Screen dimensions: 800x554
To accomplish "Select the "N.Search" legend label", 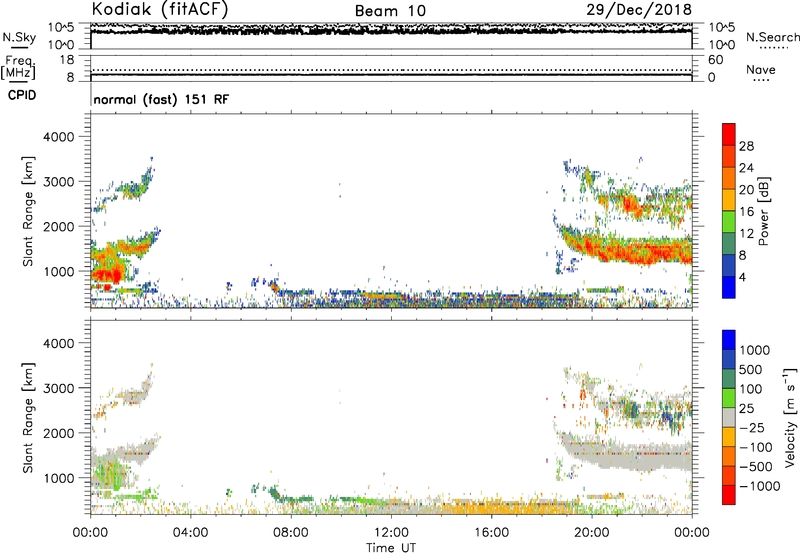I will pos(772,37).
